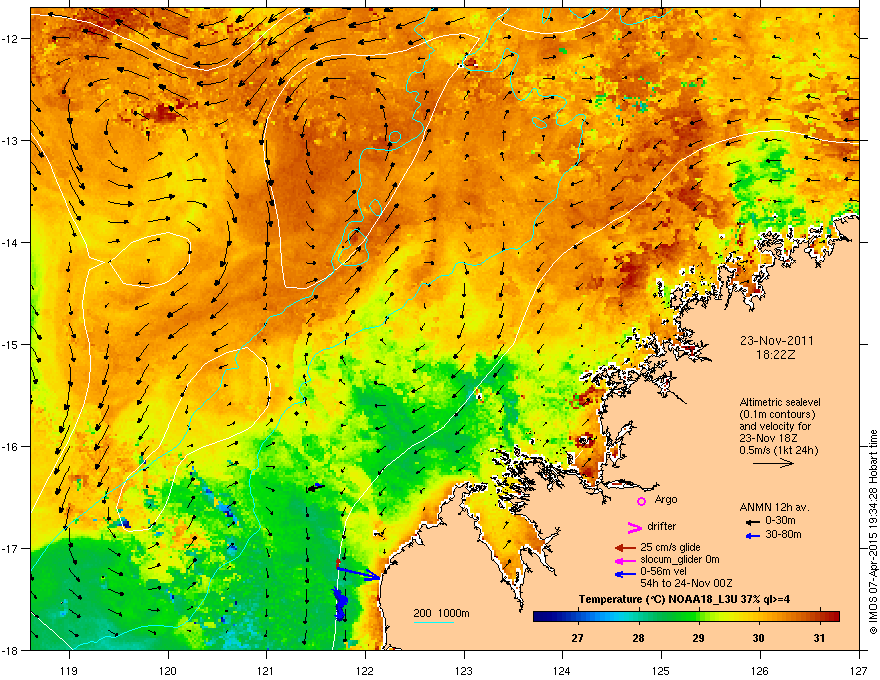880x680 pixels.
Task: Click the colorbar tick label '28'
Action: pos(638,638)
